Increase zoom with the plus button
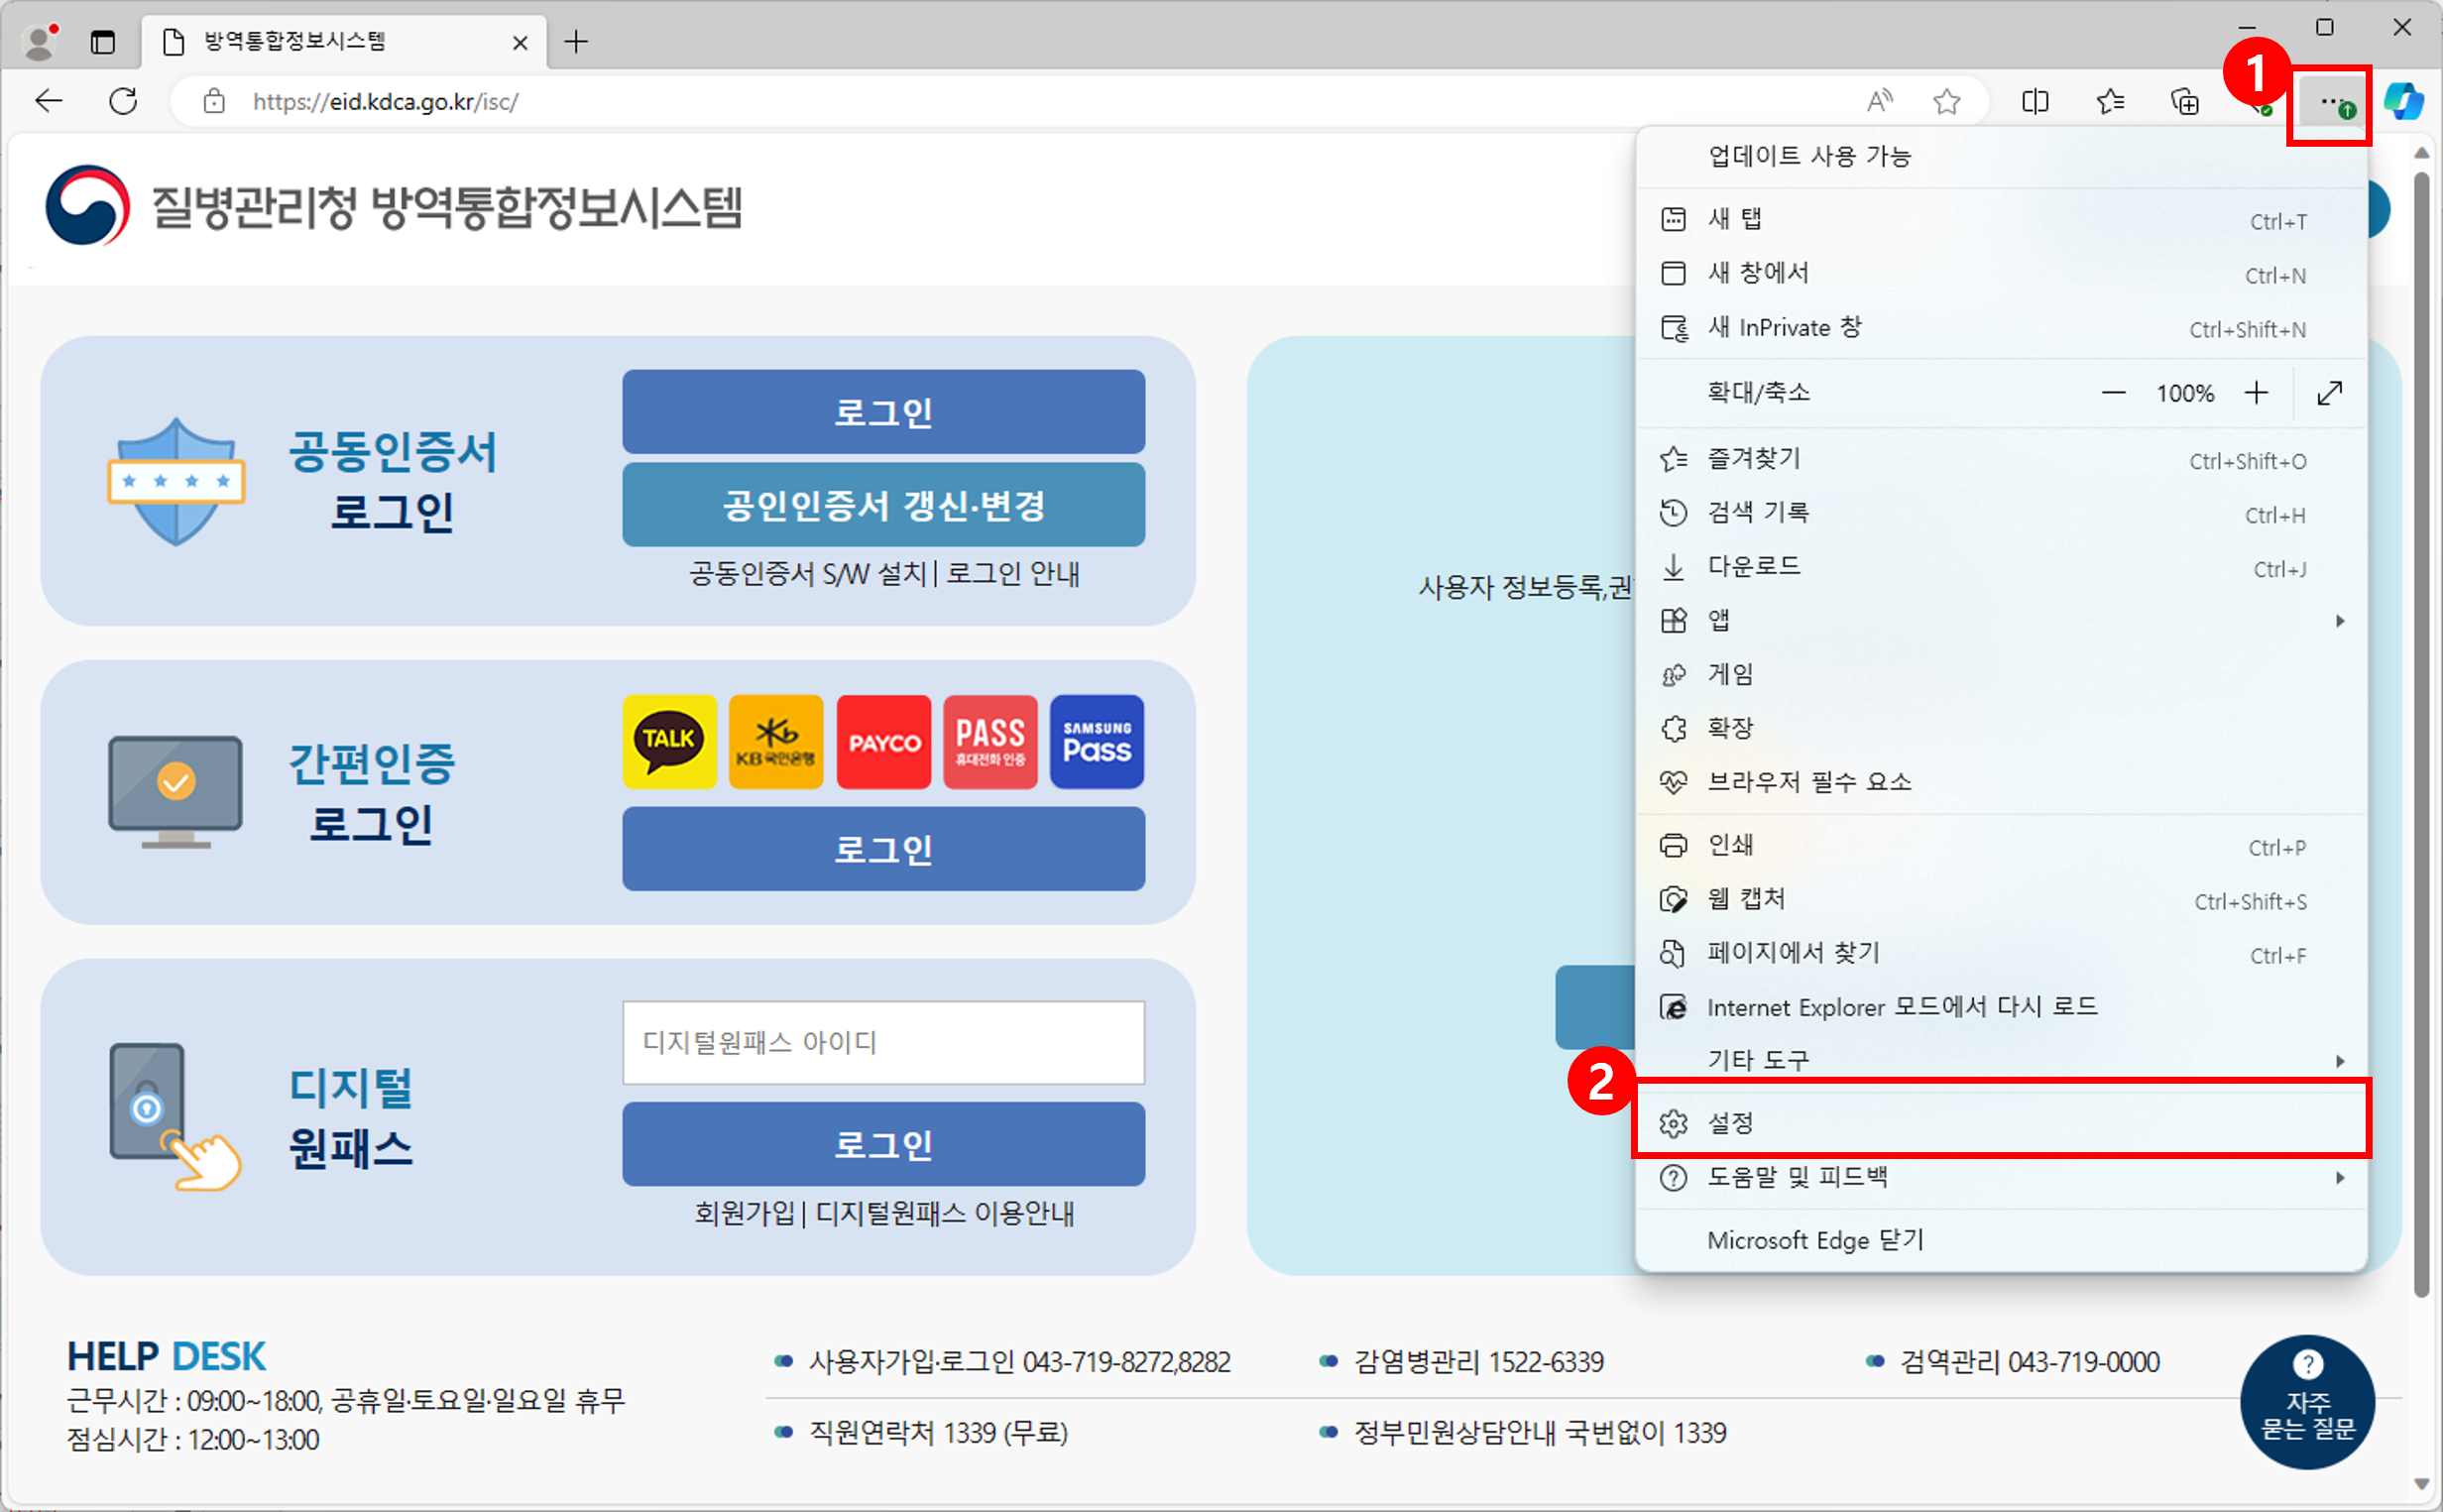The width and height of the screenshot is (2443, 1512). click(x=2256, y=393)
